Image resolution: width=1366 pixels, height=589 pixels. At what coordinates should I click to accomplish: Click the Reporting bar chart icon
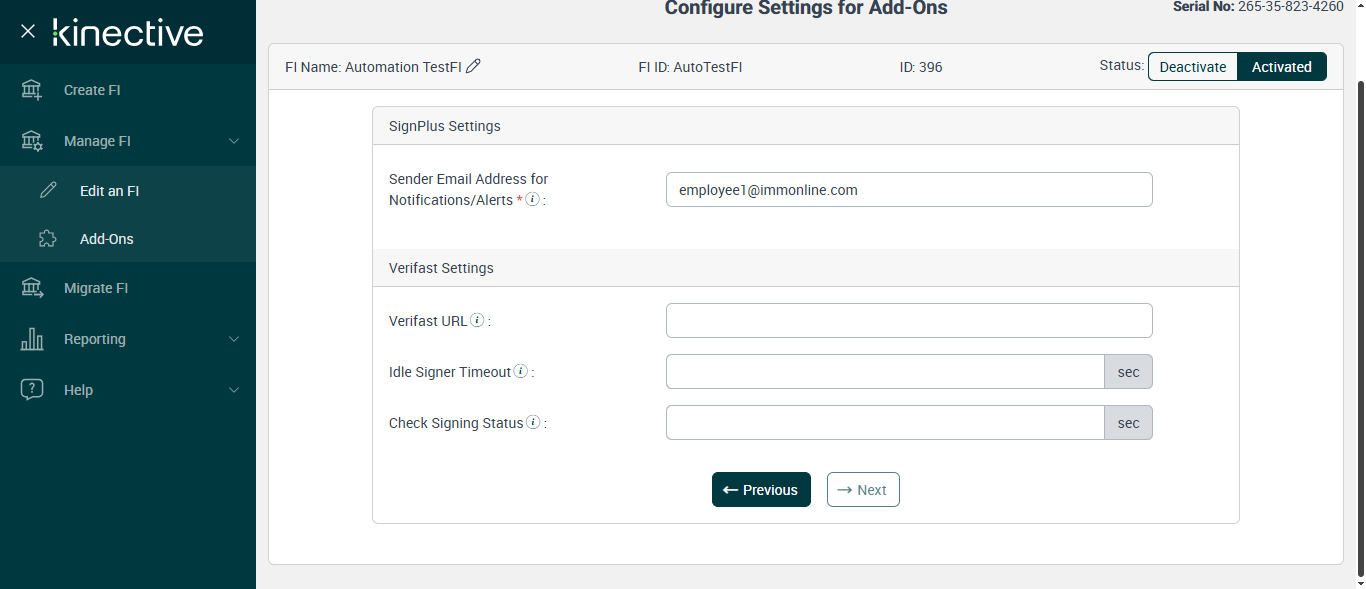pos(32,339)
